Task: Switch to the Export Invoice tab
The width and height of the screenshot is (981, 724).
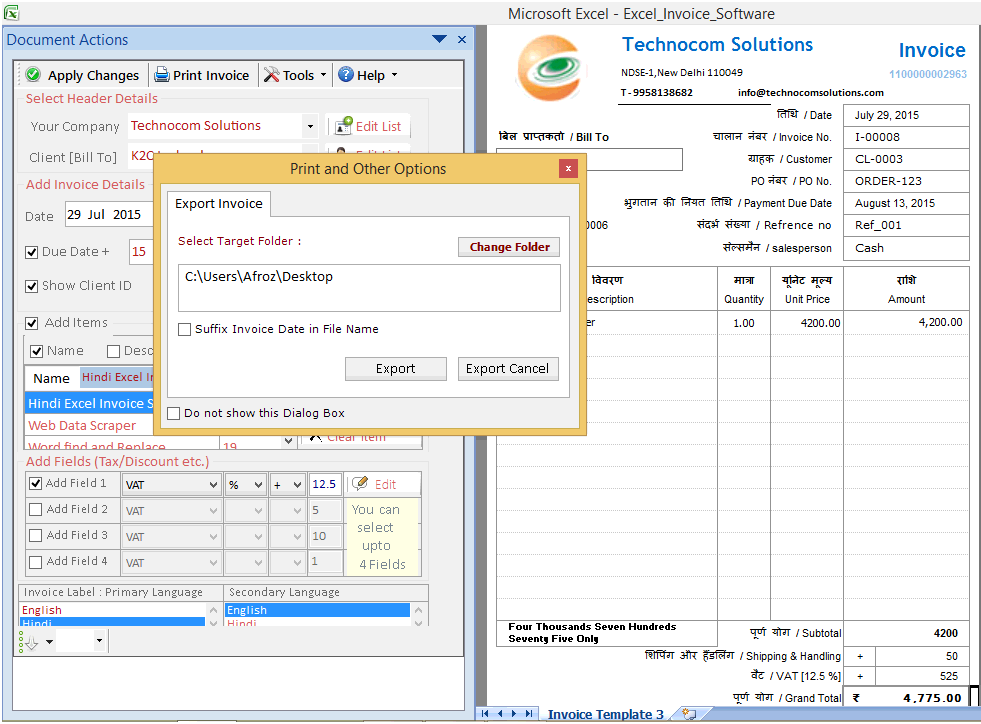Action: pos(218,203)
